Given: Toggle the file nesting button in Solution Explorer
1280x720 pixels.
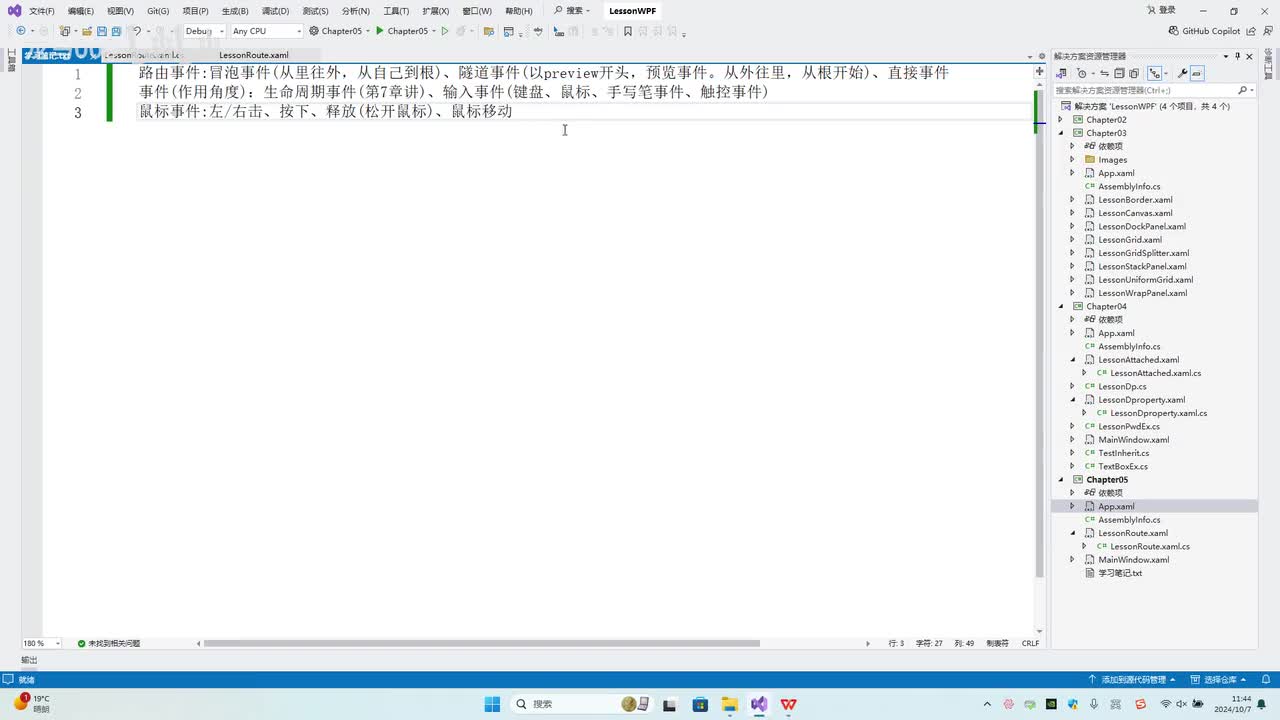Looking at the screenshot, I should point(1156,73).
